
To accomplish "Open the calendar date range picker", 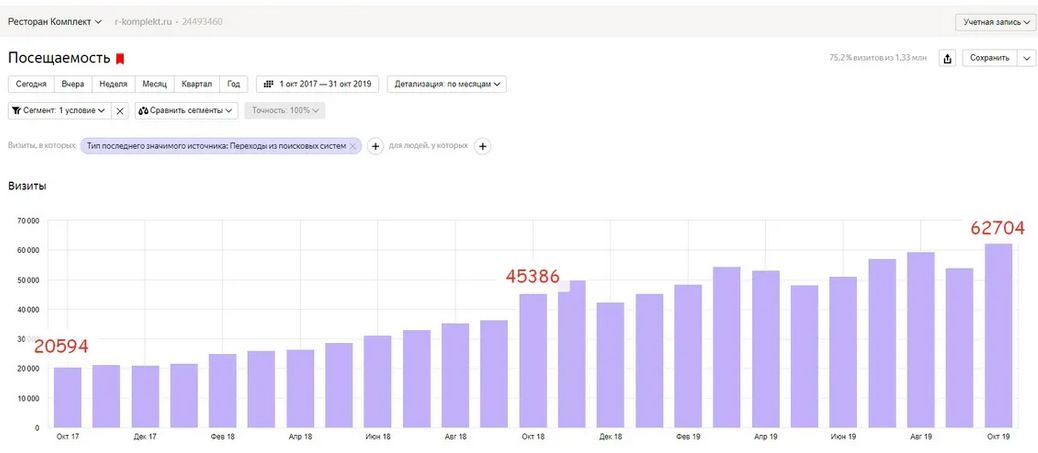I will pos(317,84).
